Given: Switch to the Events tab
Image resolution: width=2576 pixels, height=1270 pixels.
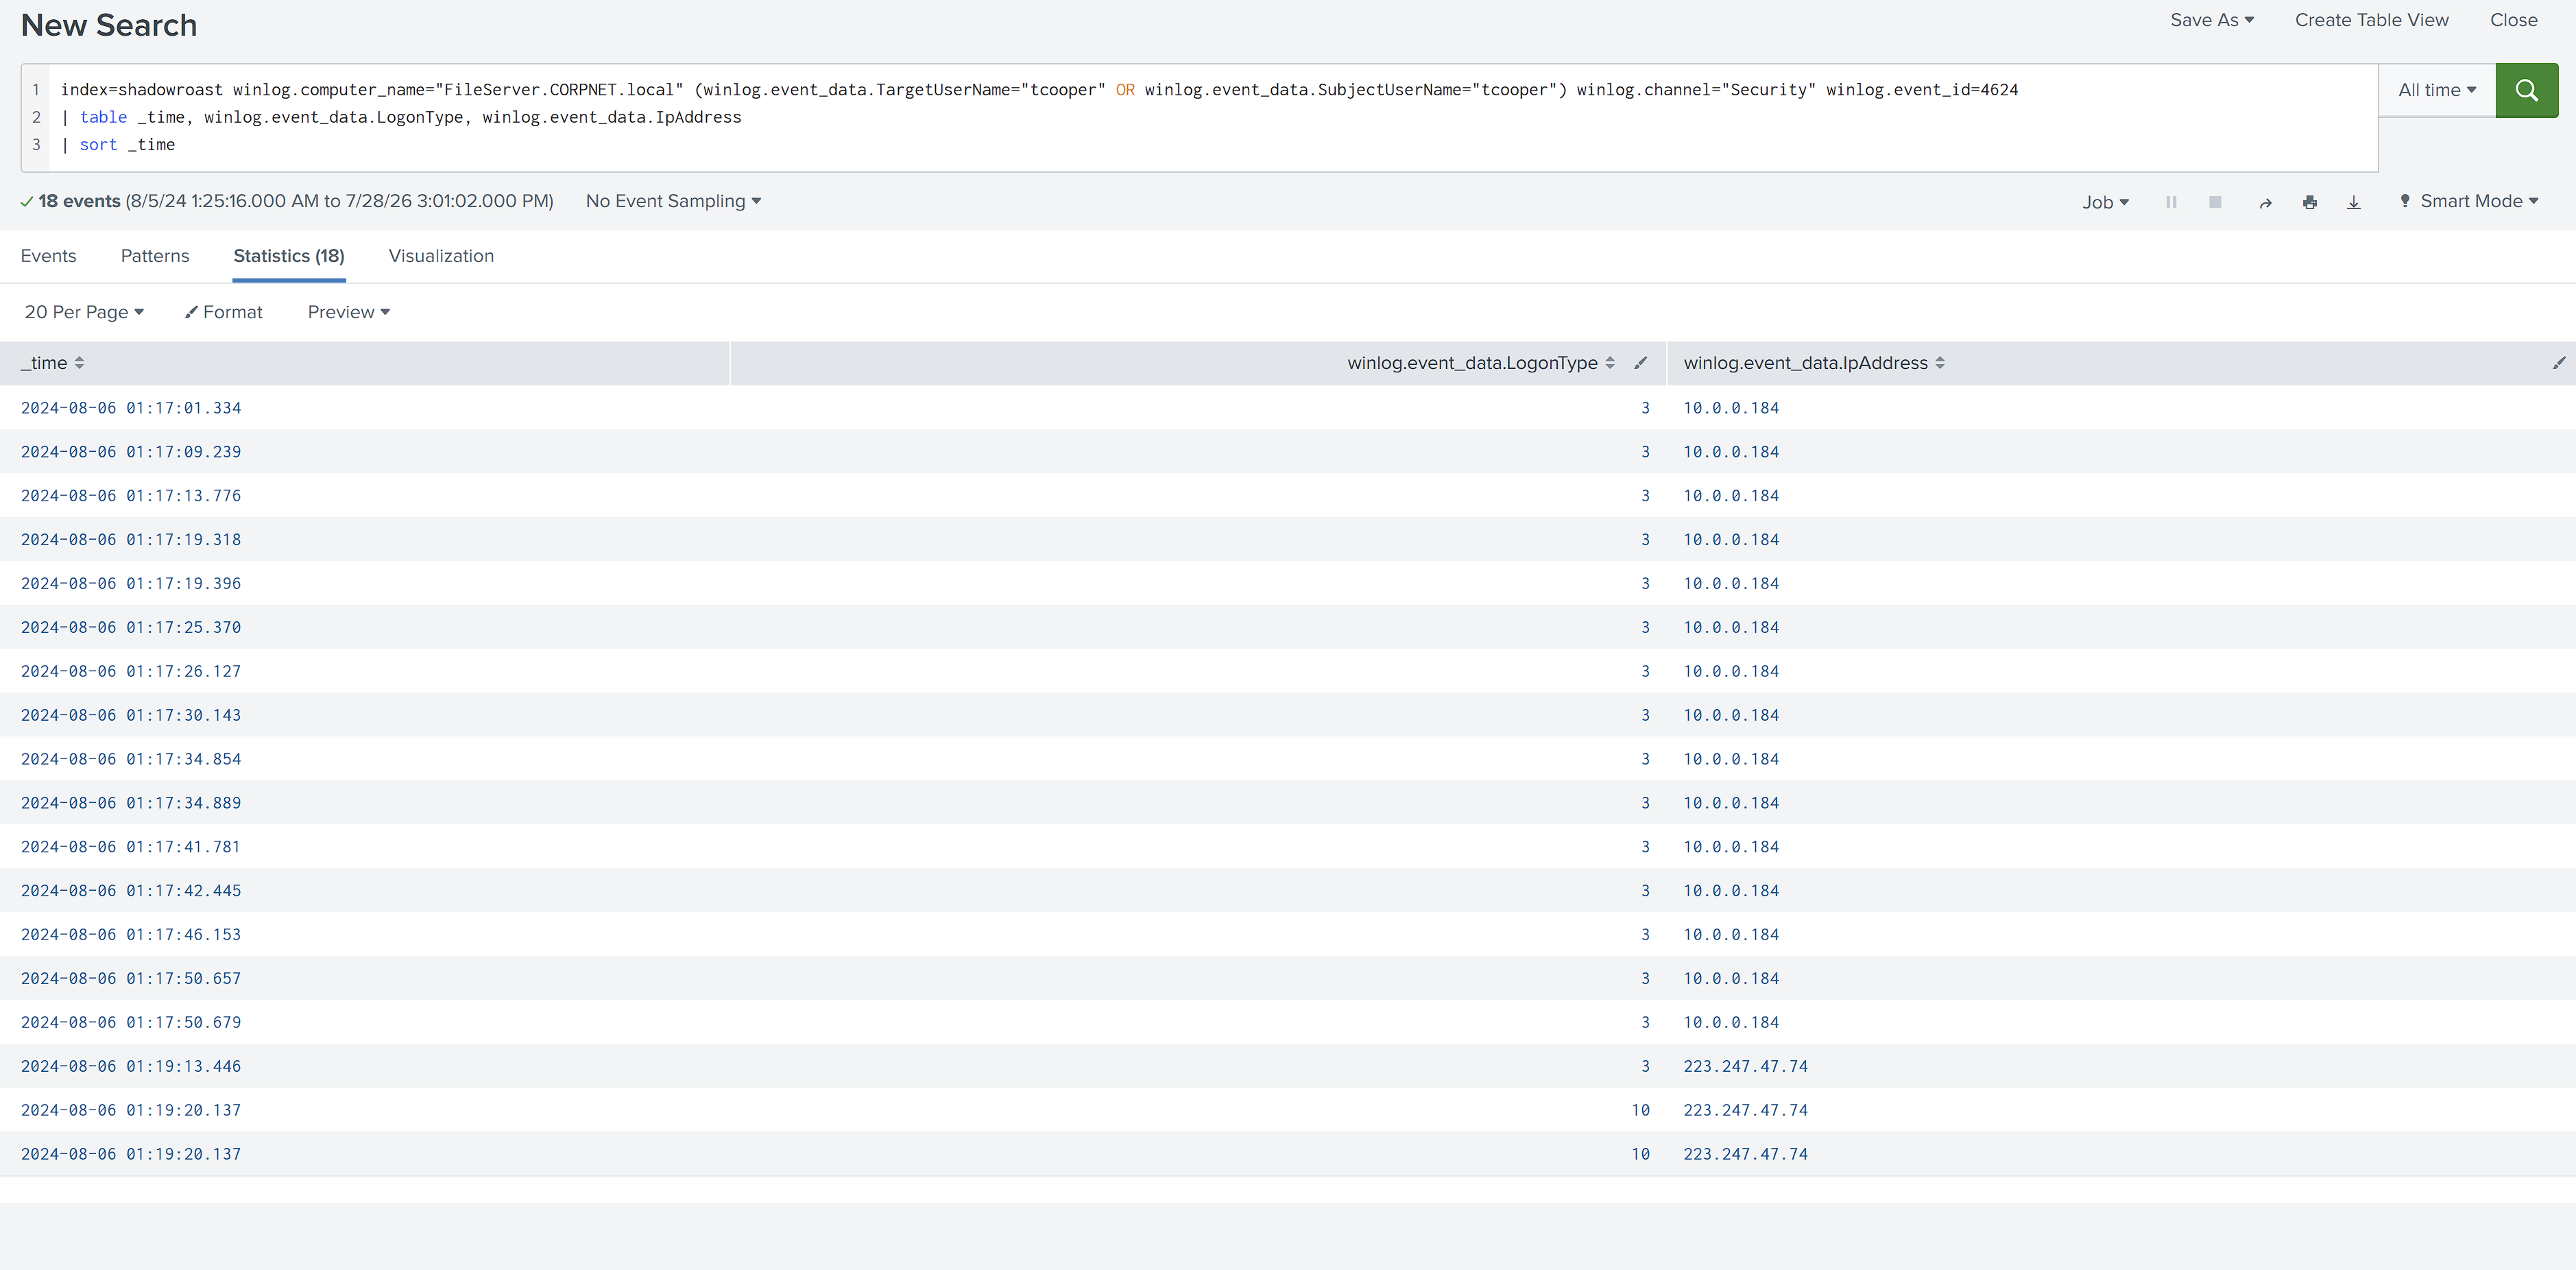Looking at the screenshot, I should (x=48, y=256).
